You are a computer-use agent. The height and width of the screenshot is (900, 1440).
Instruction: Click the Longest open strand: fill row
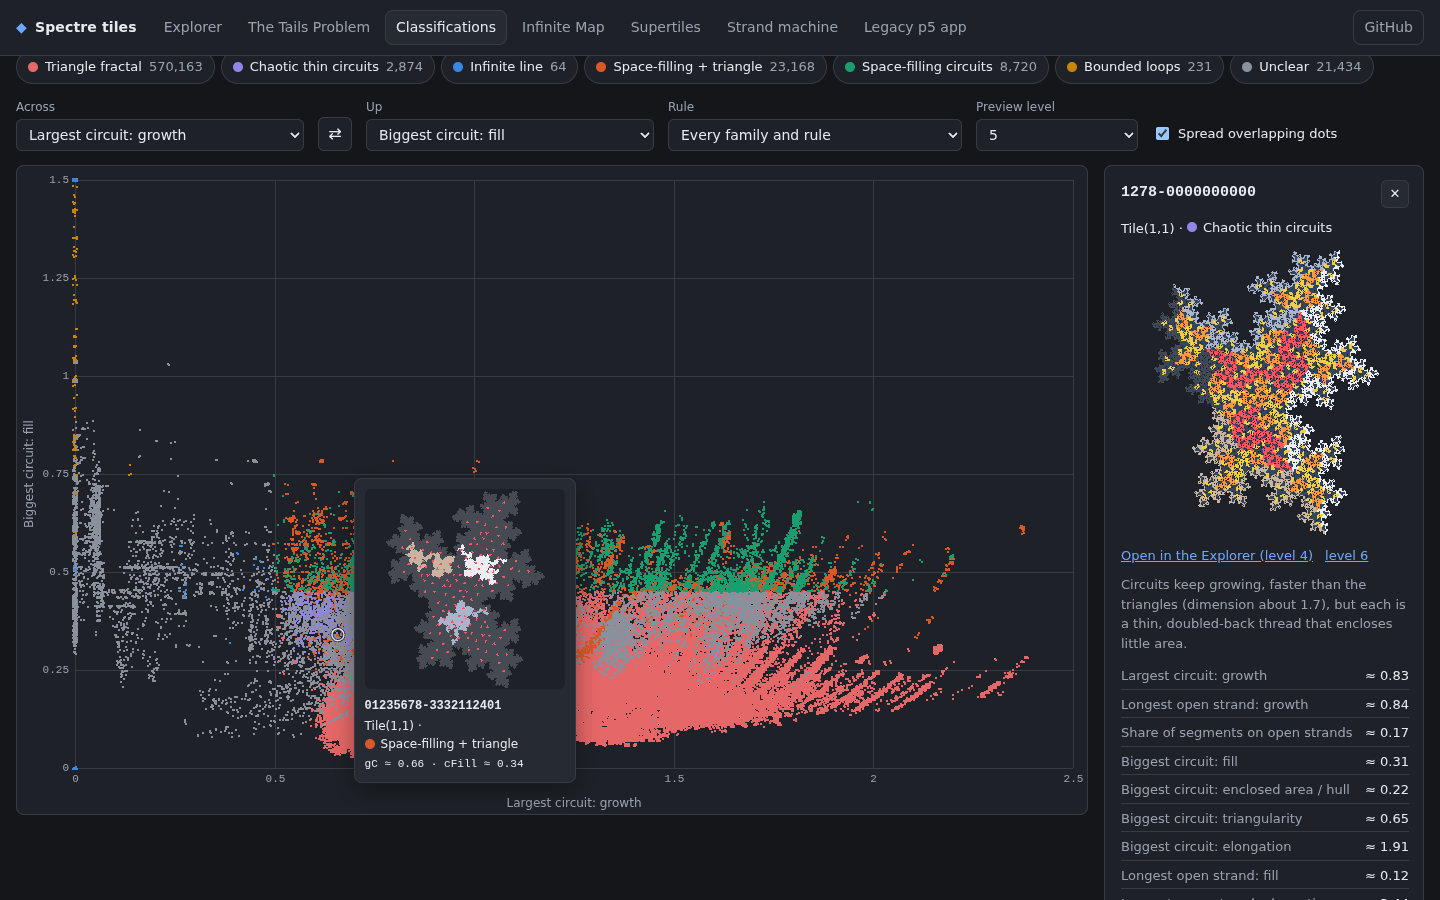click(1265, 876)
